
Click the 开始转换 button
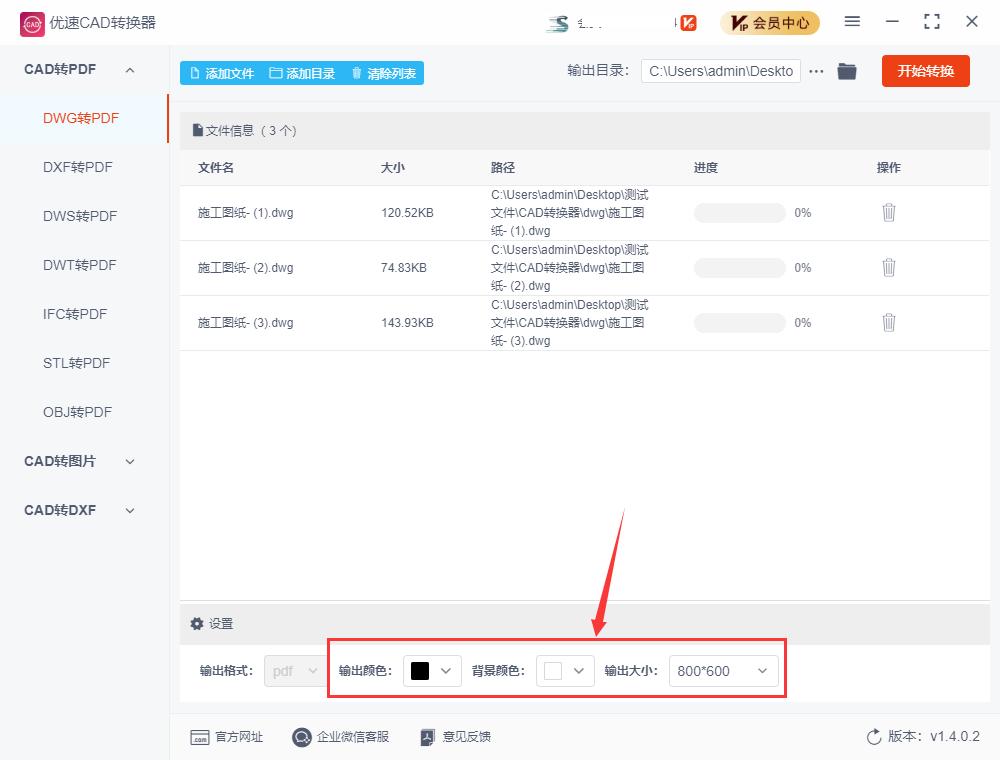(925, 71)
